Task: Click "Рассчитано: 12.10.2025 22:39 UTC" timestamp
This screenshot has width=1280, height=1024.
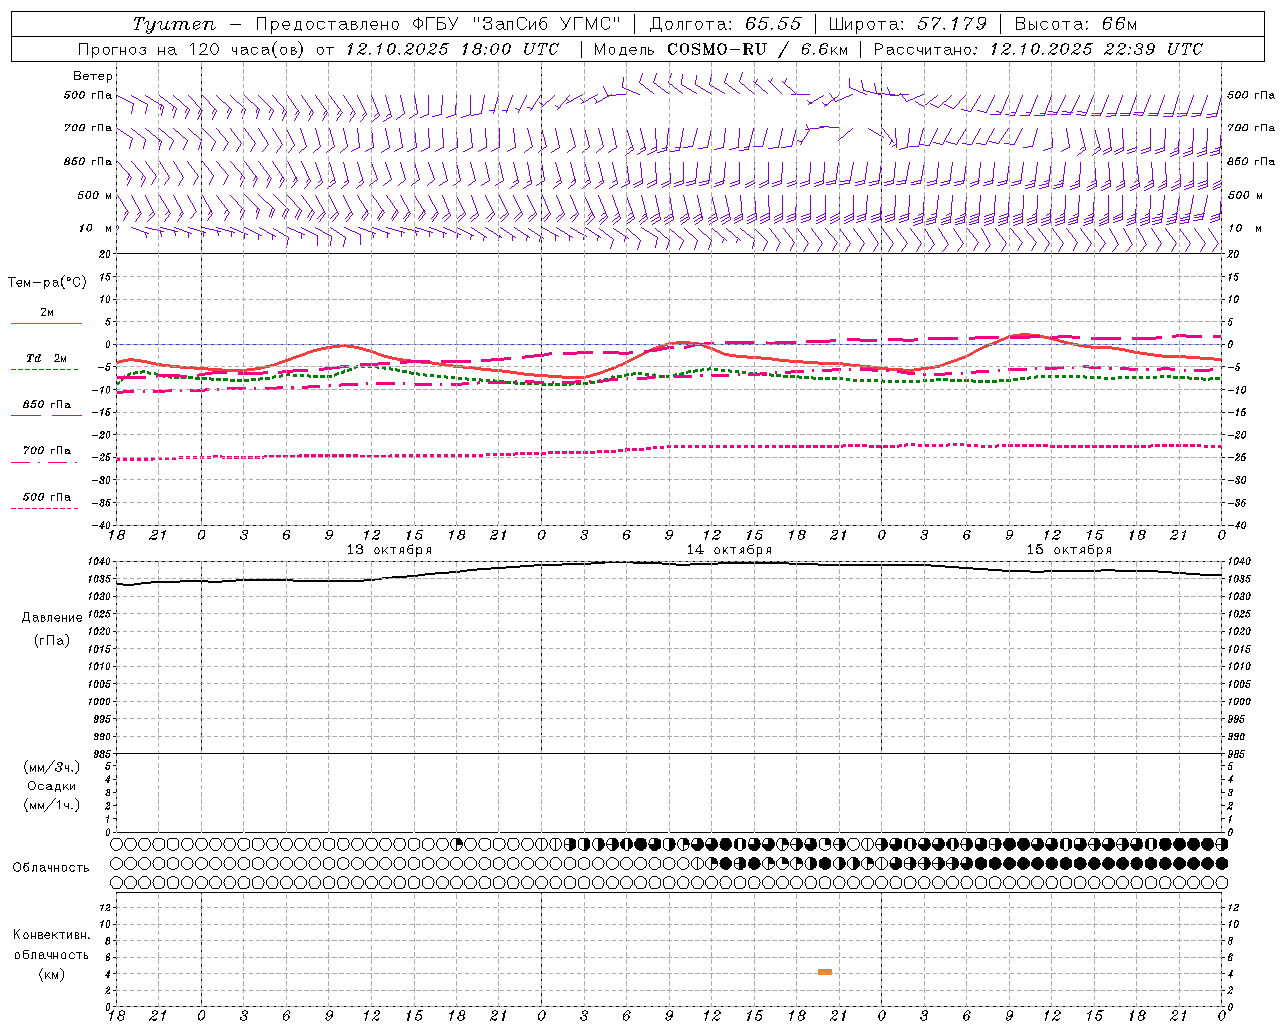Action: click(x=1038, y=49)
